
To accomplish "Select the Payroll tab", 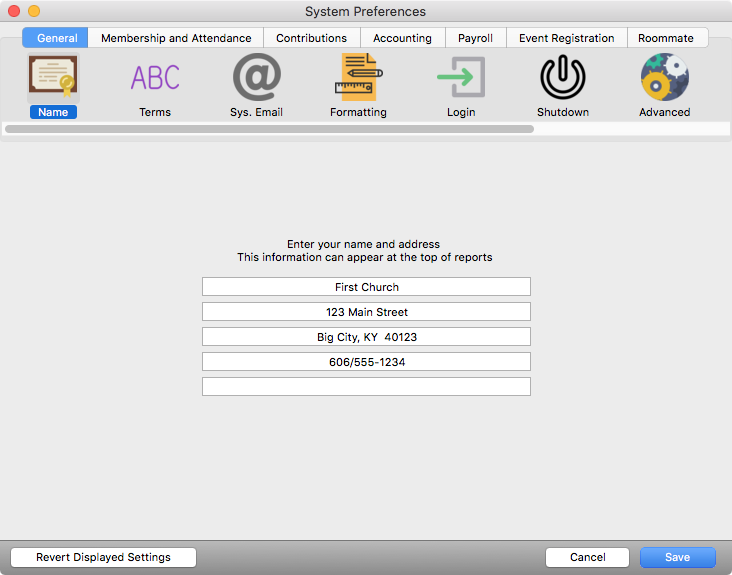I will (475, 38).
